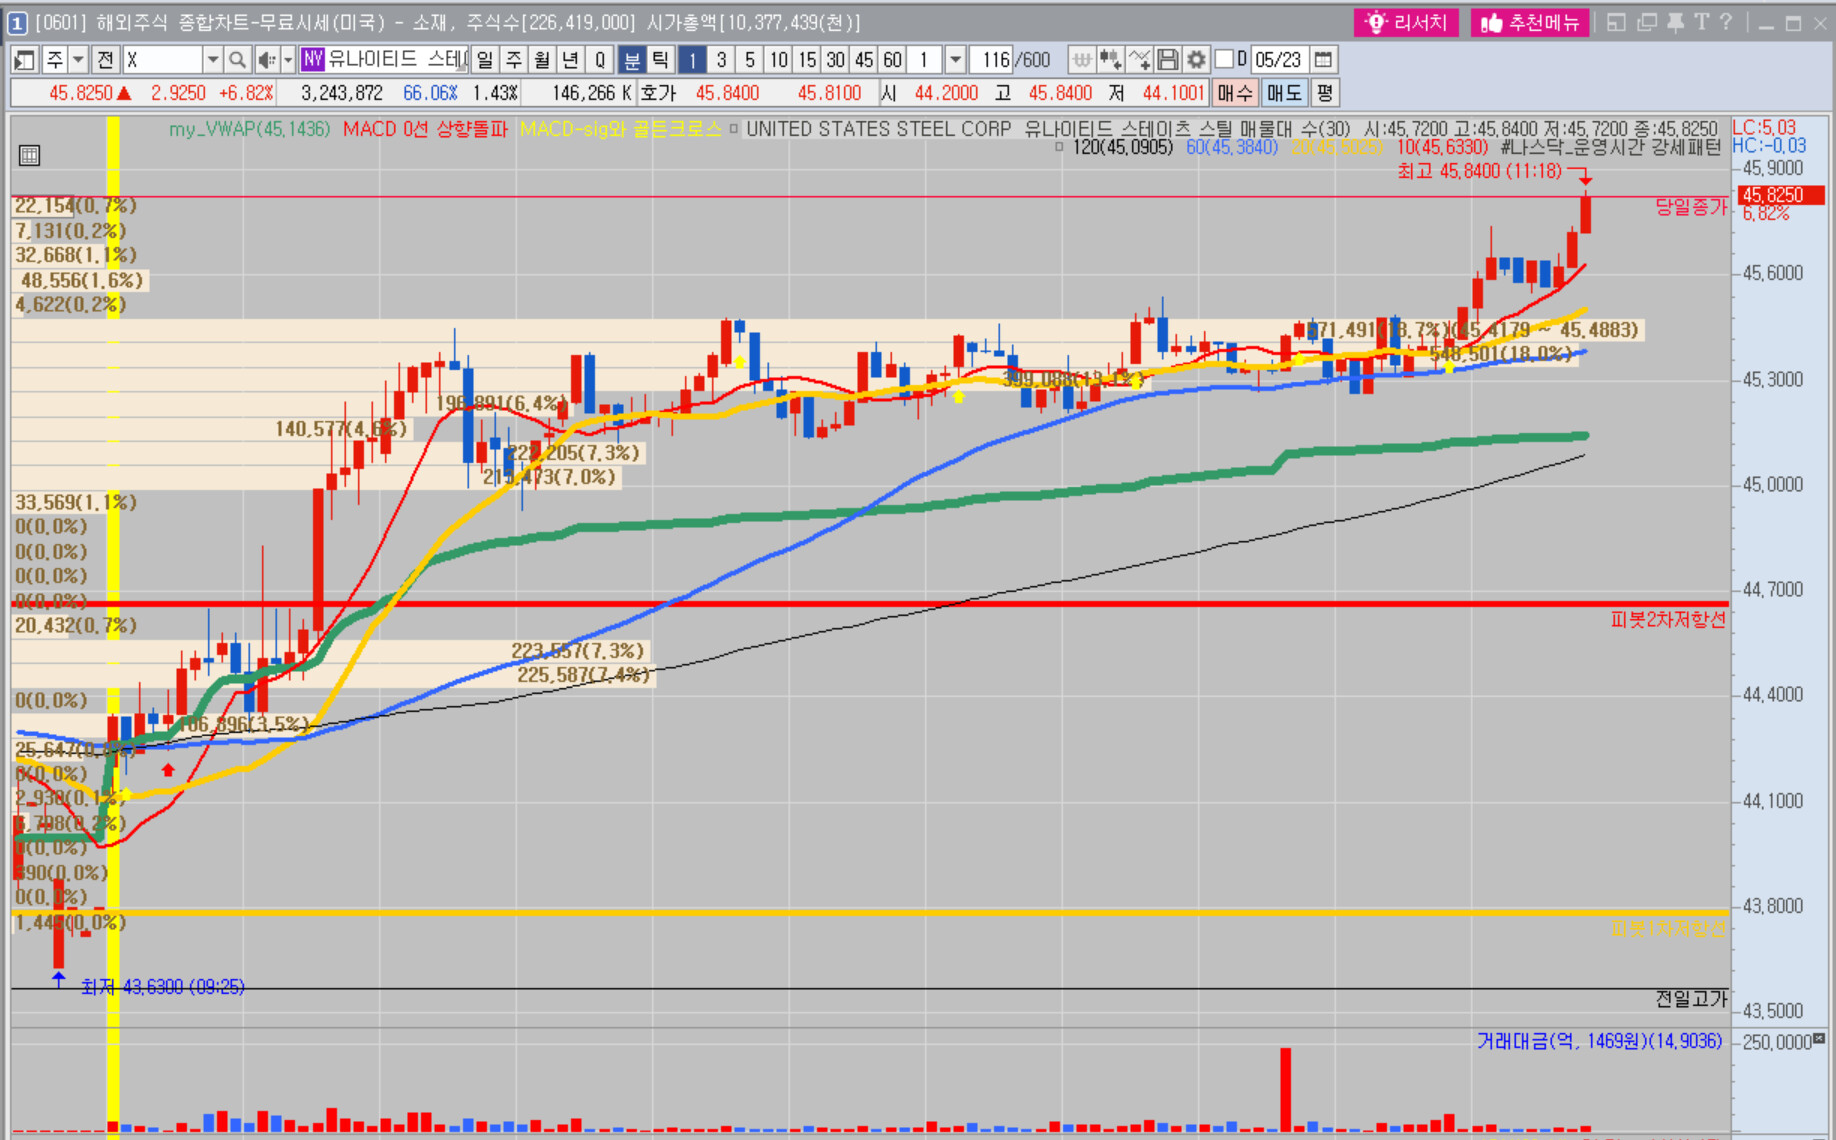Screen dimensions: 1836x1140
Task: Select the 45-minute interval button
Action: (x=864, y=60)
